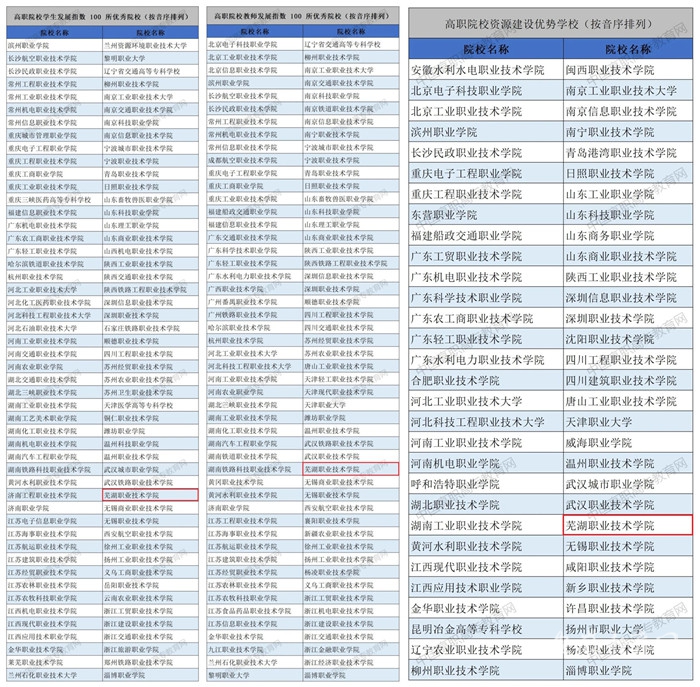
Task: Select 九江职业技术学院 cell
Action: (255, 650)
